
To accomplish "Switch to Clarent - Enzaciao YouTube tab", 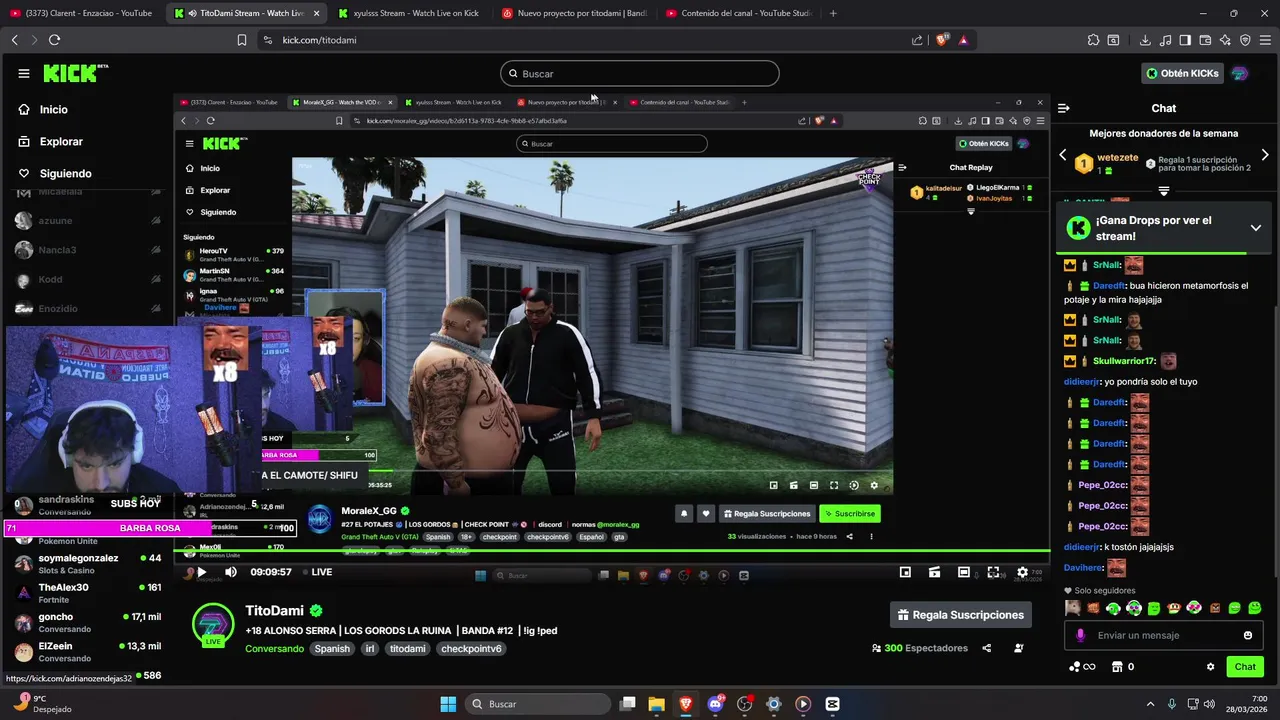I will point(82,13).
